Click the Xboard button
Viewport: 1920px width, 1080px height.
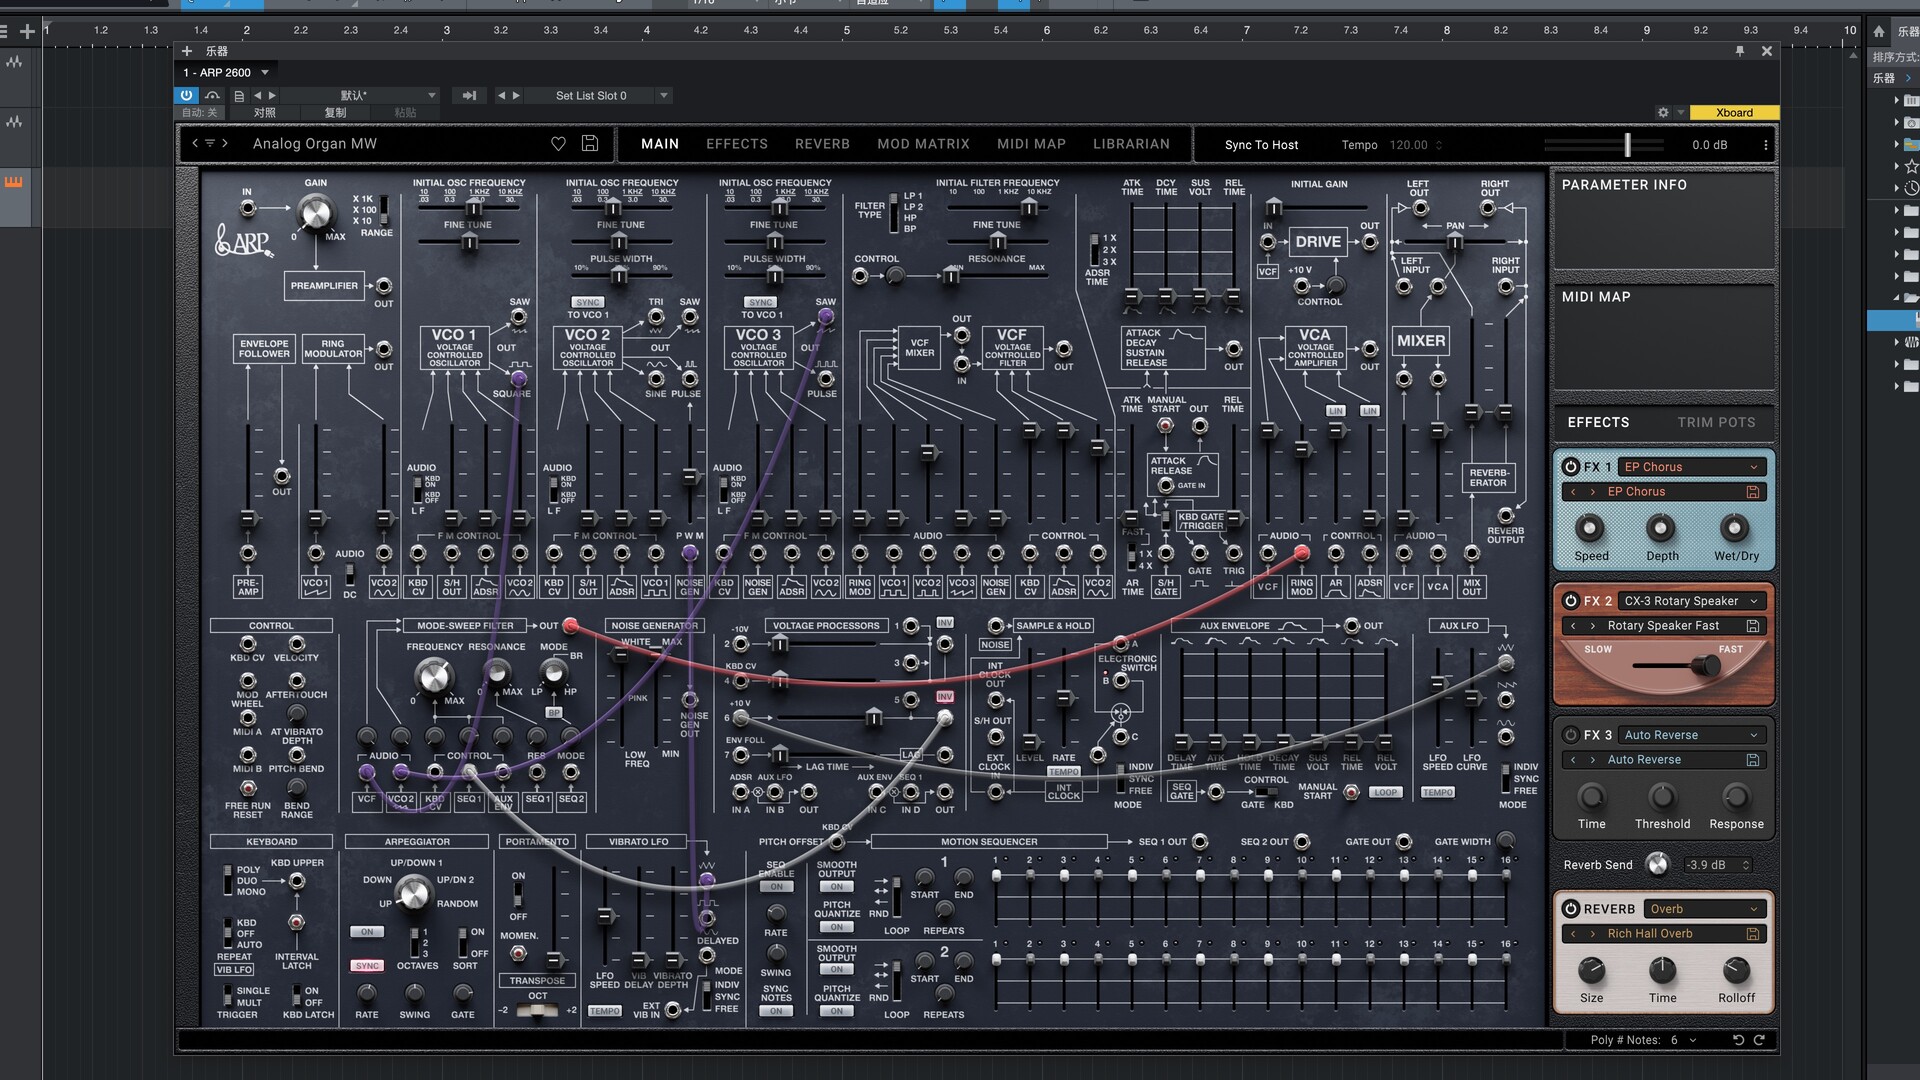1734,113
